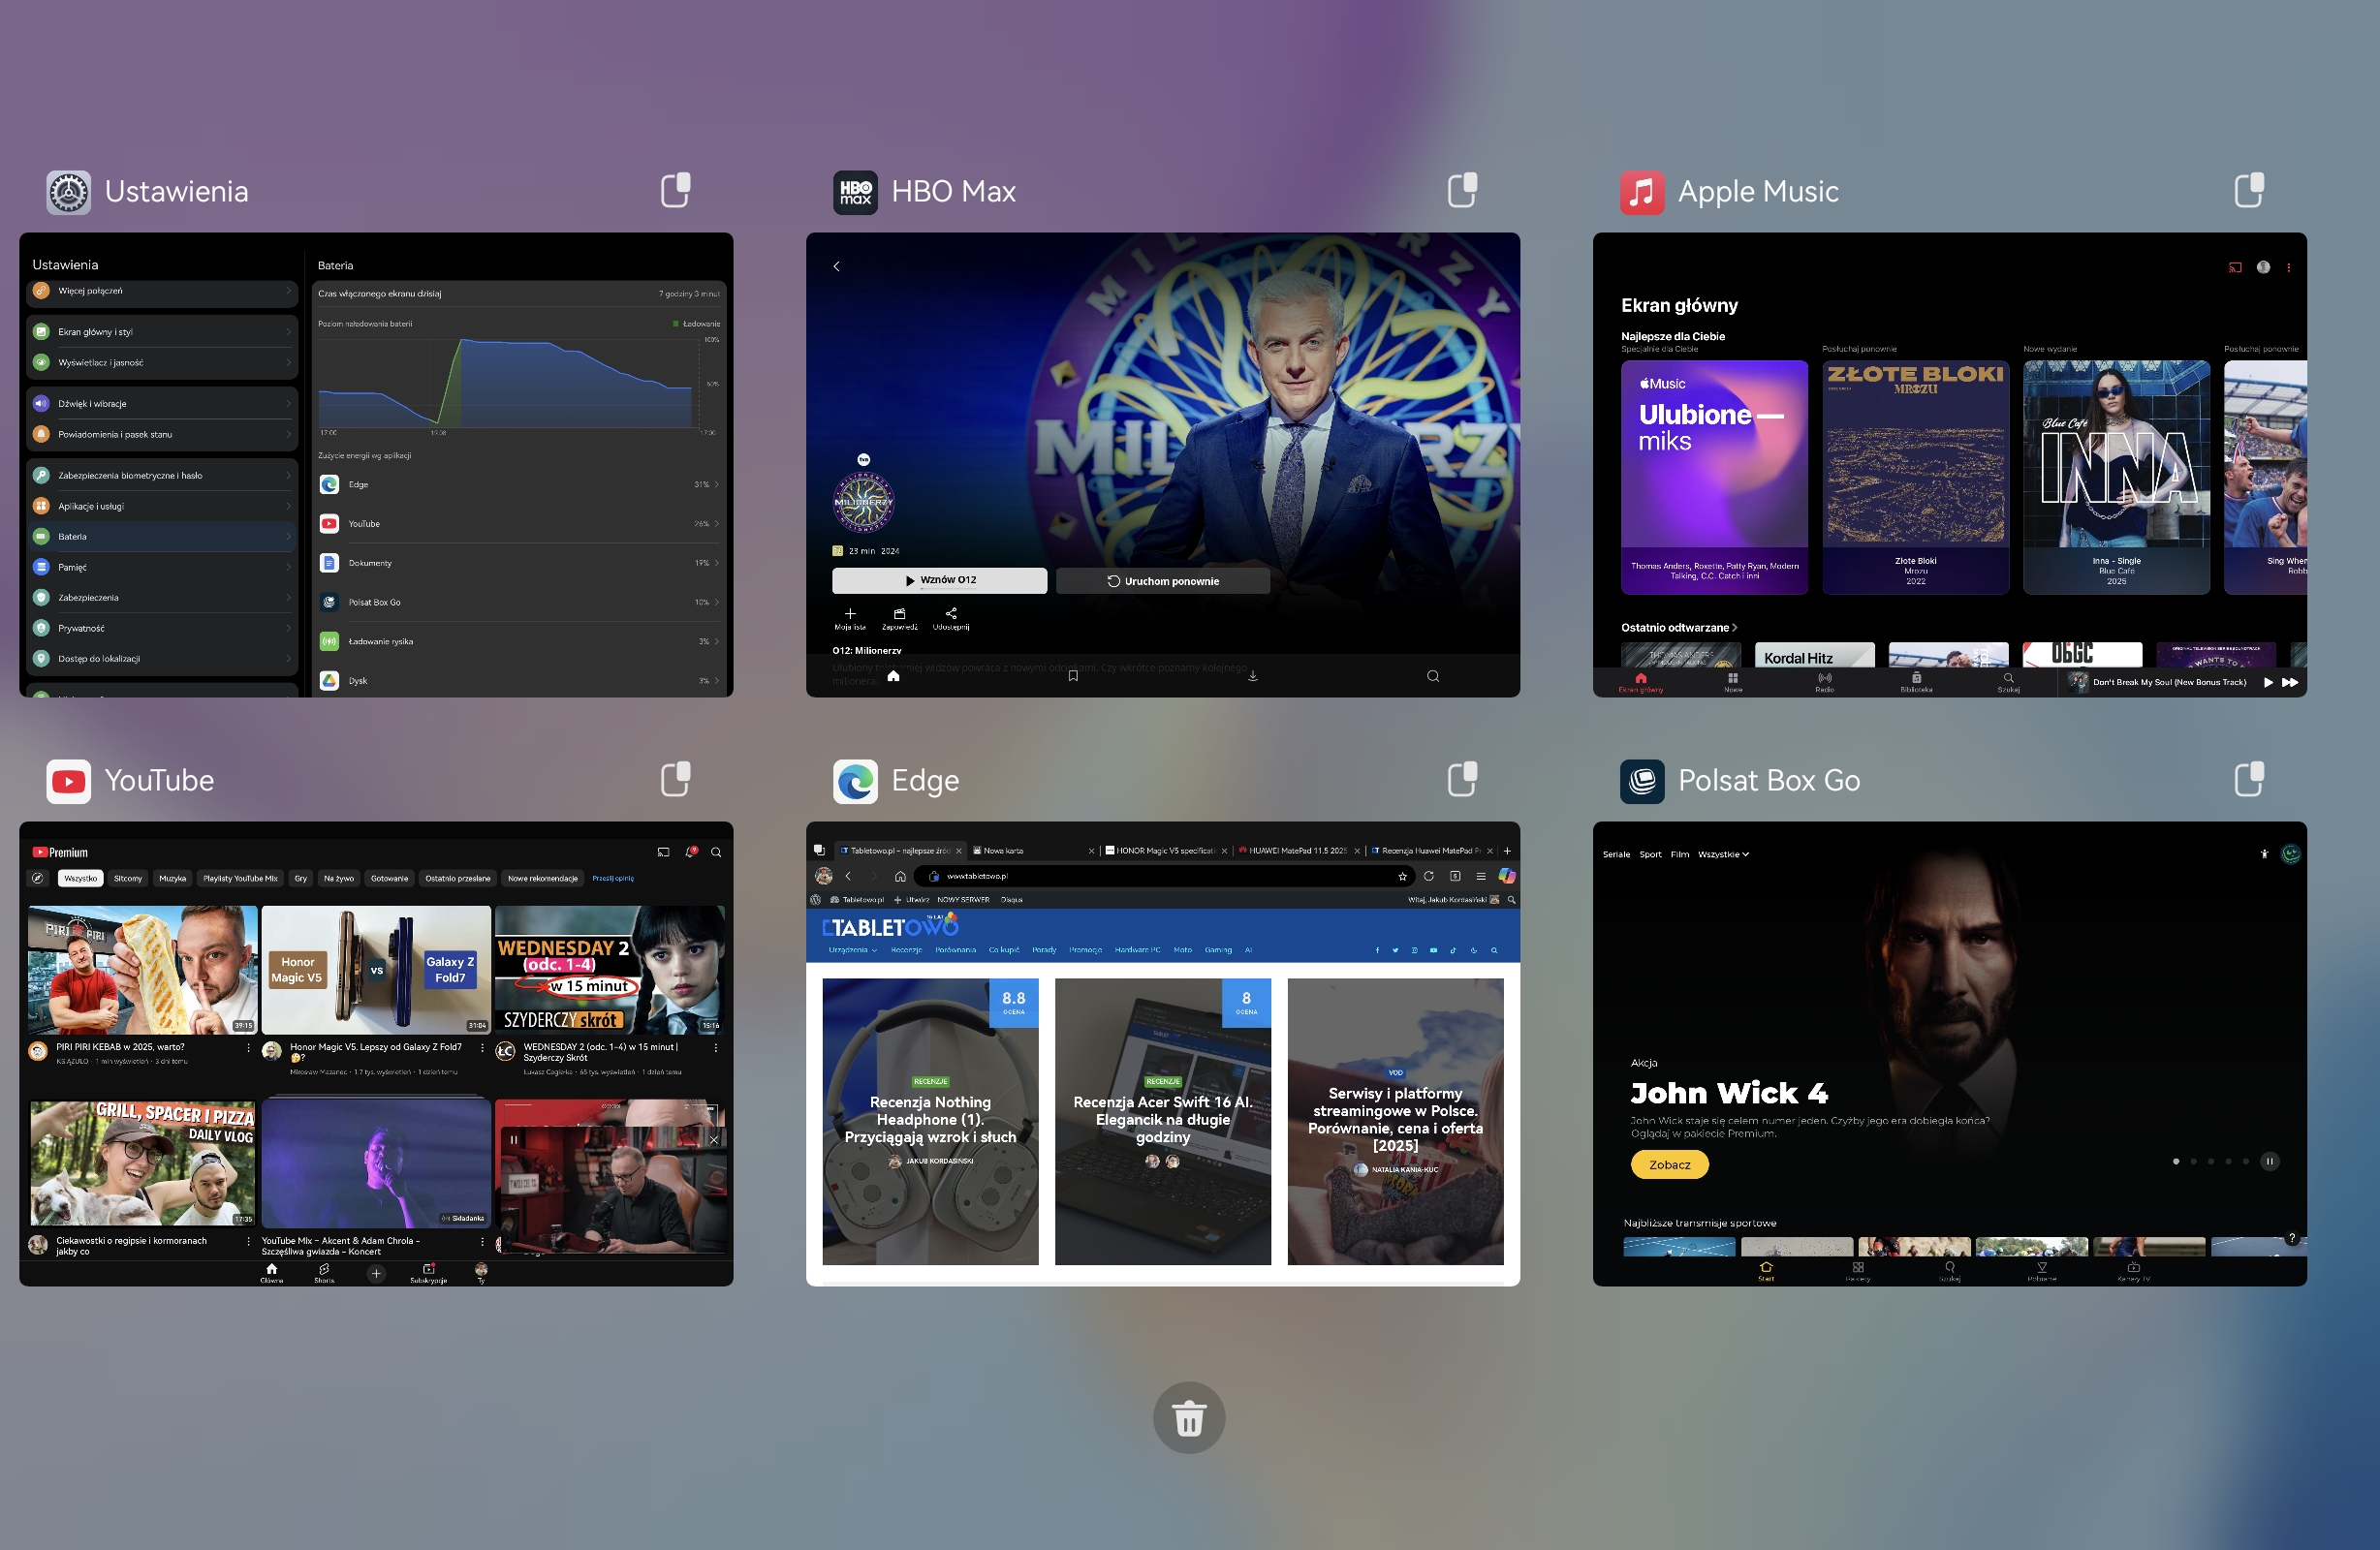Tap the Apple Music app icon
This screenshot has width=2380, height=1550.
1642,192
